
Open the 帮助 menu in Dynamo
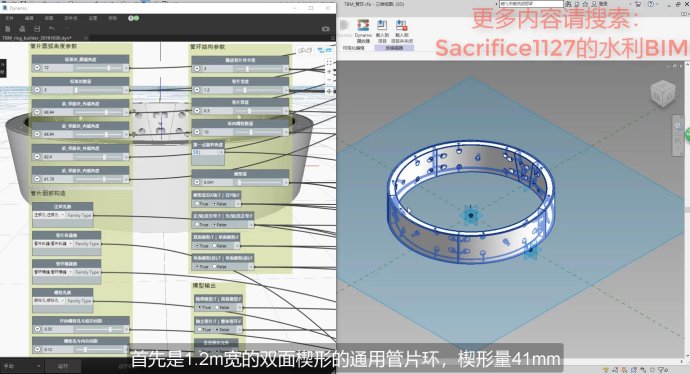tap(113, 18)
